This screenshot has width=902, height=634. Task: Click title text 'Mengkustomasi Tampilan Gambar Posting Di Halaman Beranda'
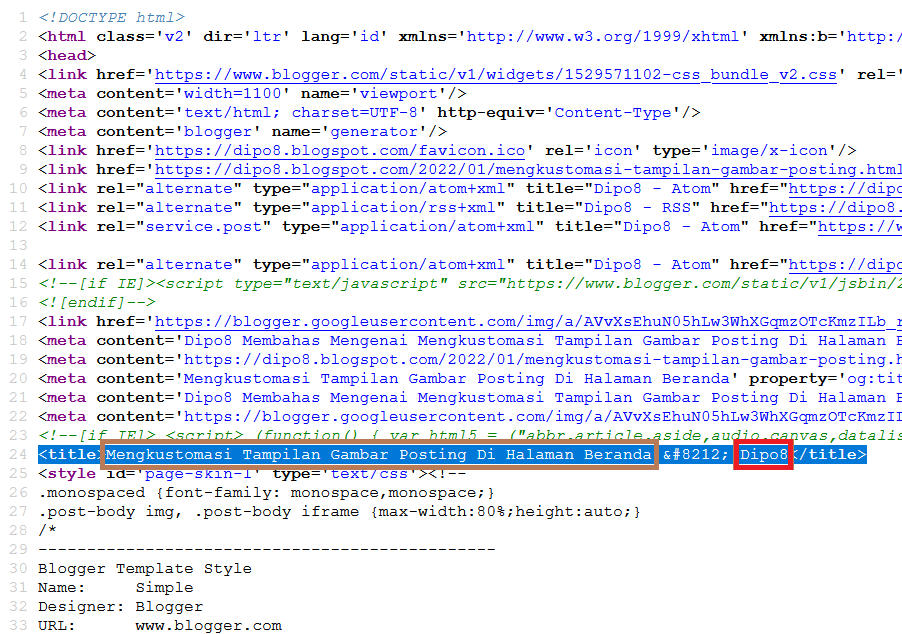379,455
